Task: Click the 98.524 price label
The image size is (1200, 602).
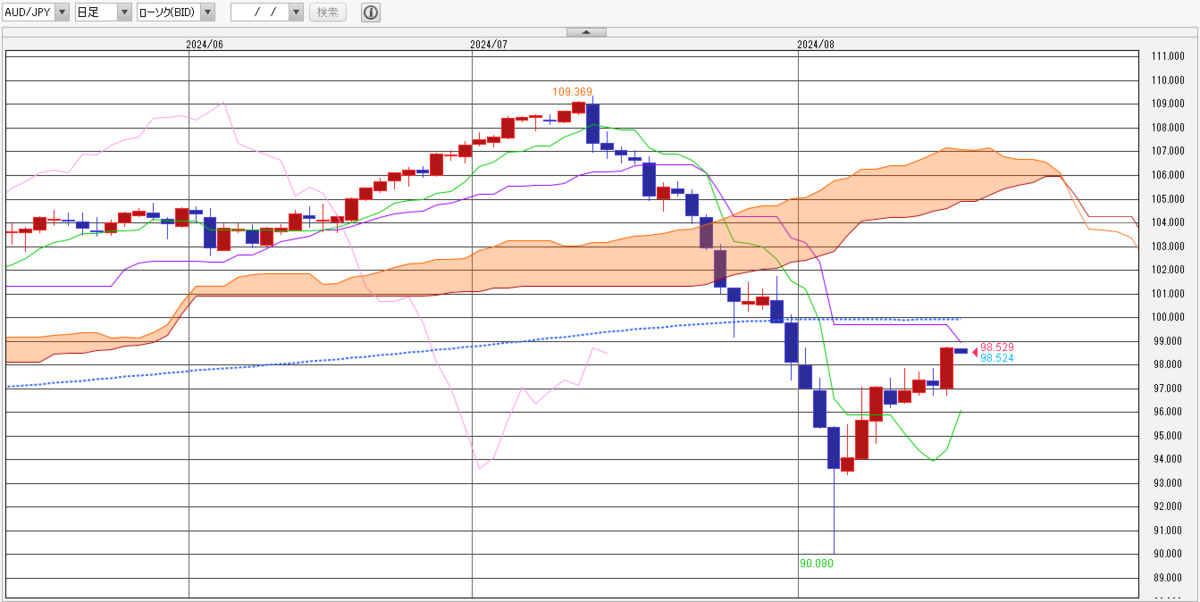Action: coord(997,357)
